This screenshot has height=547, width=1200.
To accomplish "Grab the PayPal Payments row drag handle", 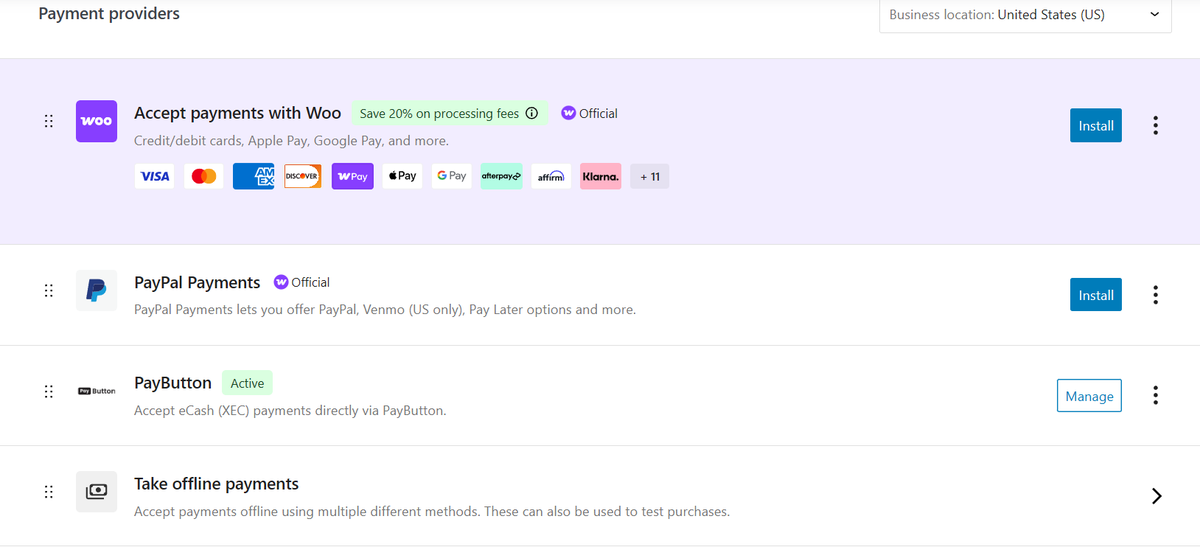I will point(48,291).
